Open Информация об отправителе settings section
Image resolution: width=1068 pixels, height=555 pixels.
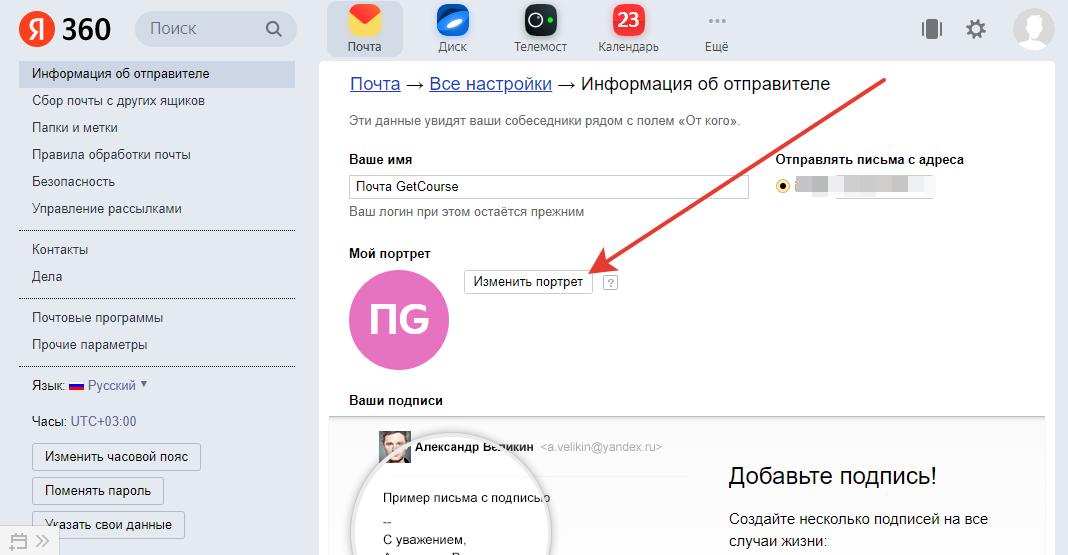157,74
